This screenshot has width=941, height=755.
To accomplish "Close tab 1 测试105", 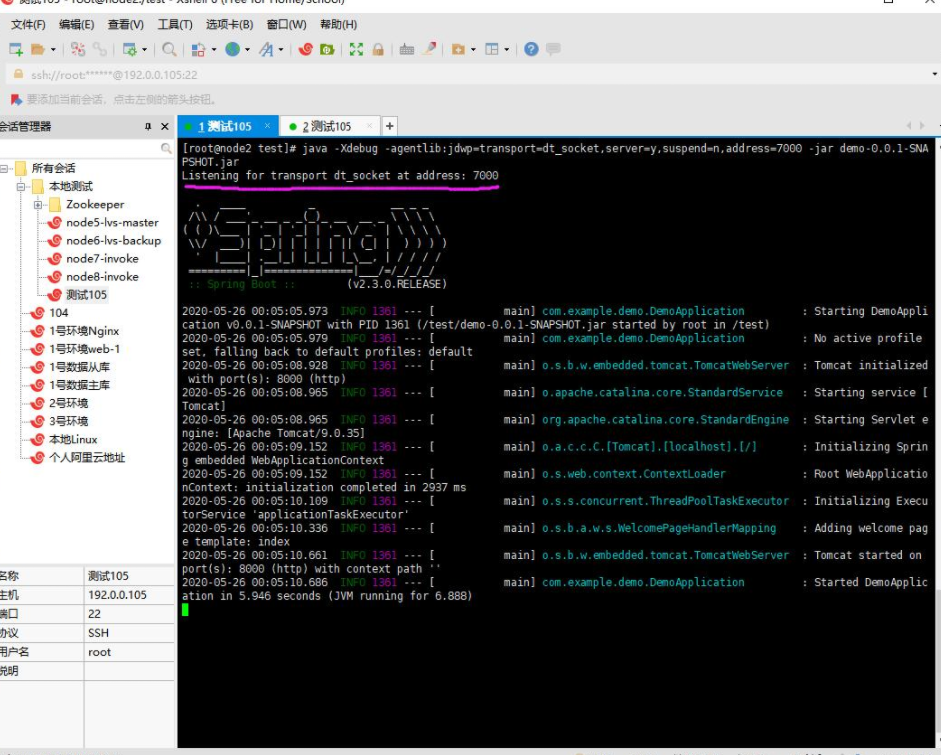I will tap(268, 126).
